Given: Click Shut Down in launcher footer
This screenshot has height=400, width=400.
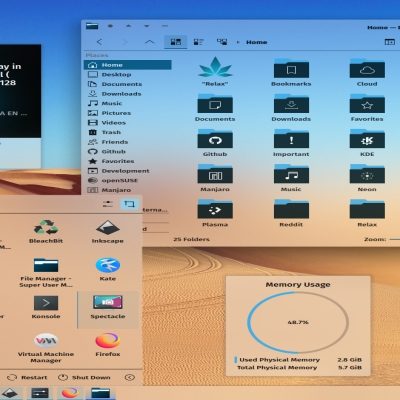Looking at the screenshot, I should (x=84, y=377).
